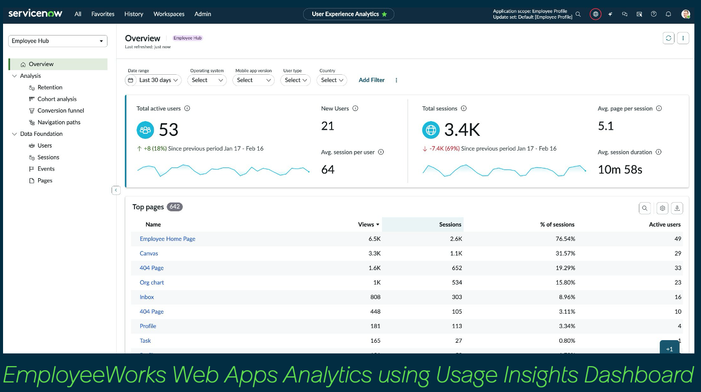Download the Top pages table

[677, 208]
